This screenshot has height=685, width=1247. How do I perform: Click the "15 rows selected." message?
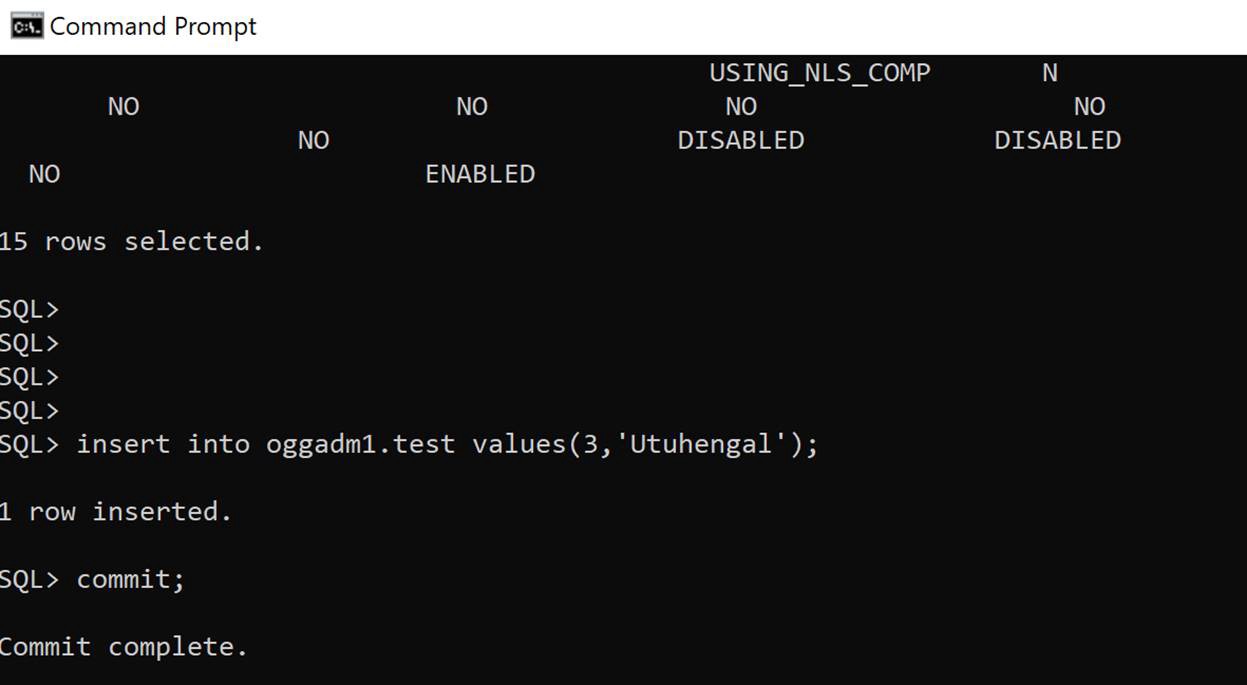(x=131, y=242)
